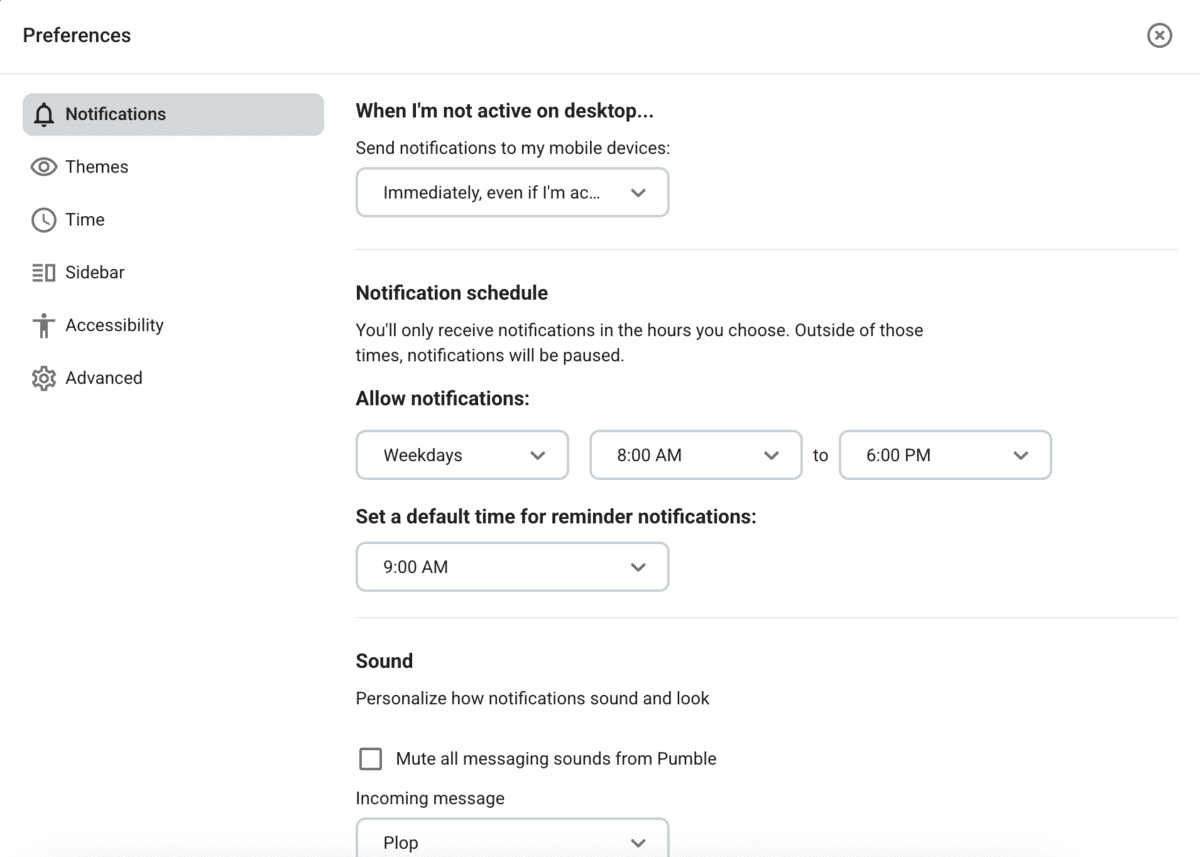Open the mobile notifications timing dropdown
1200x857 pixels.
[512, 192]
